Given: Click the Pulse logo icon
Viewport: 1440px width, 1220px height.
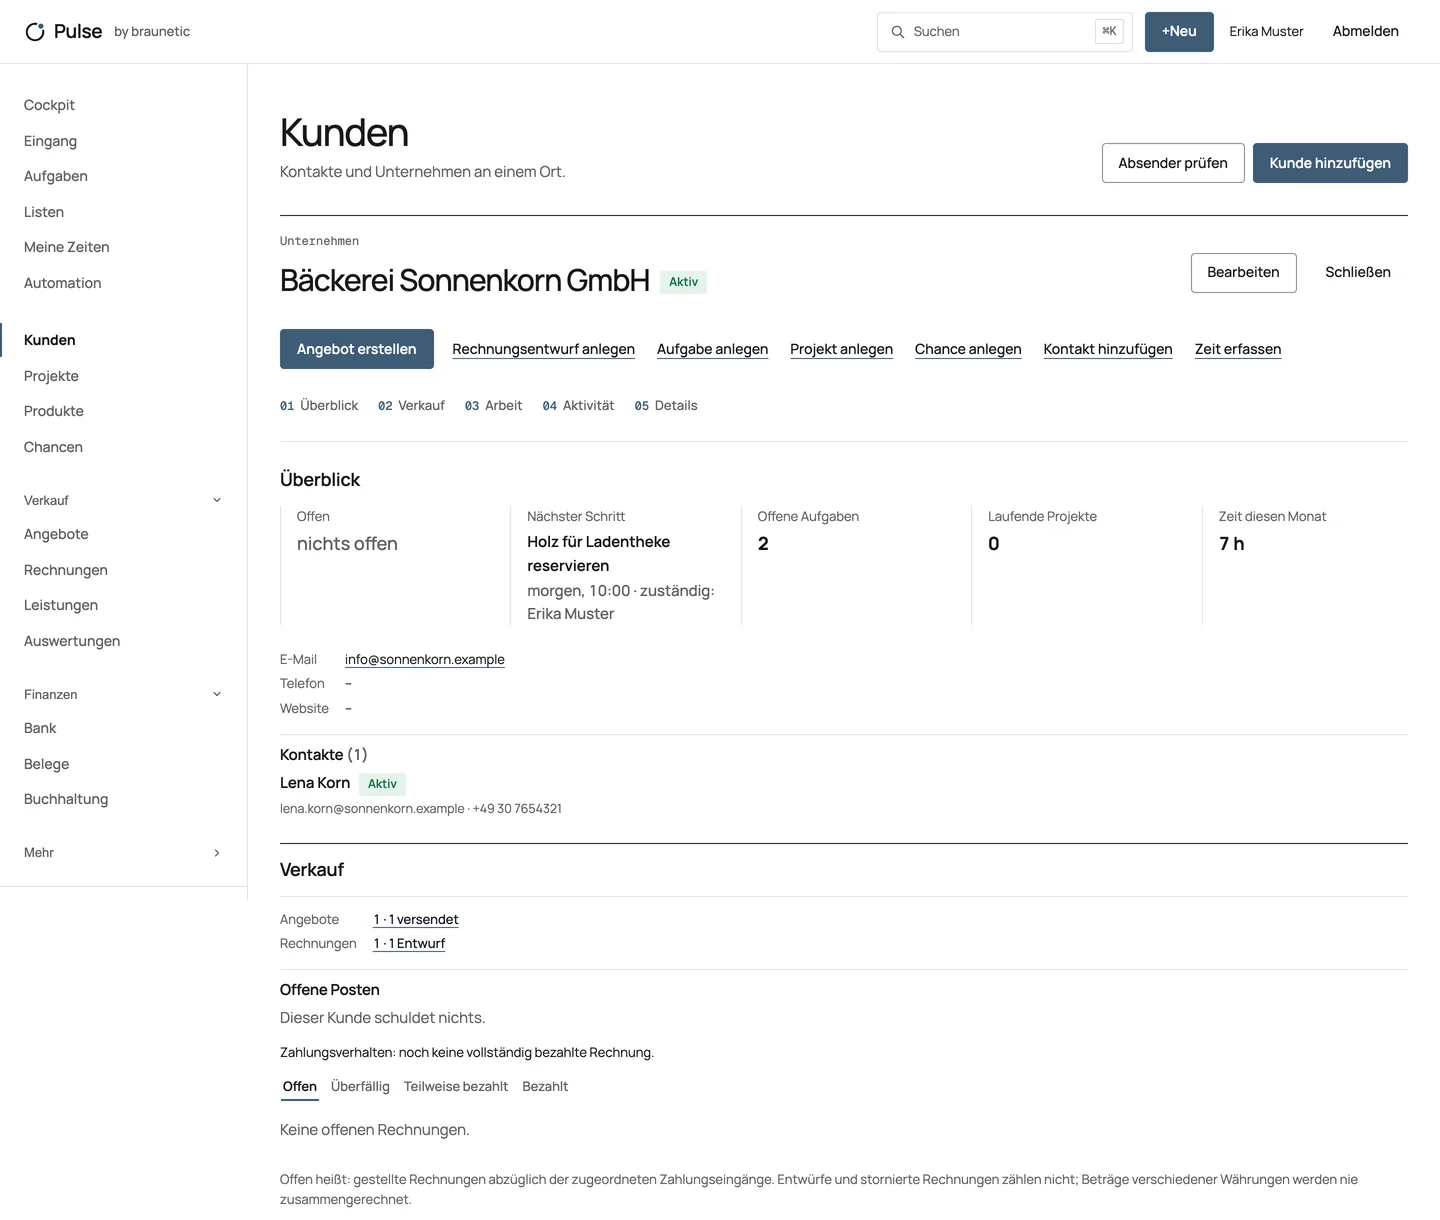Looking at the screenshot, I should pyautogui.click(x=35, y=32).
